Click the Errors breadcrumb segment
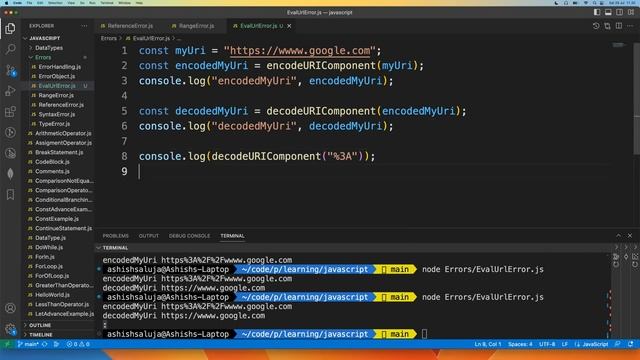This screenshot has width=640, height=360. tap(109, 38)
